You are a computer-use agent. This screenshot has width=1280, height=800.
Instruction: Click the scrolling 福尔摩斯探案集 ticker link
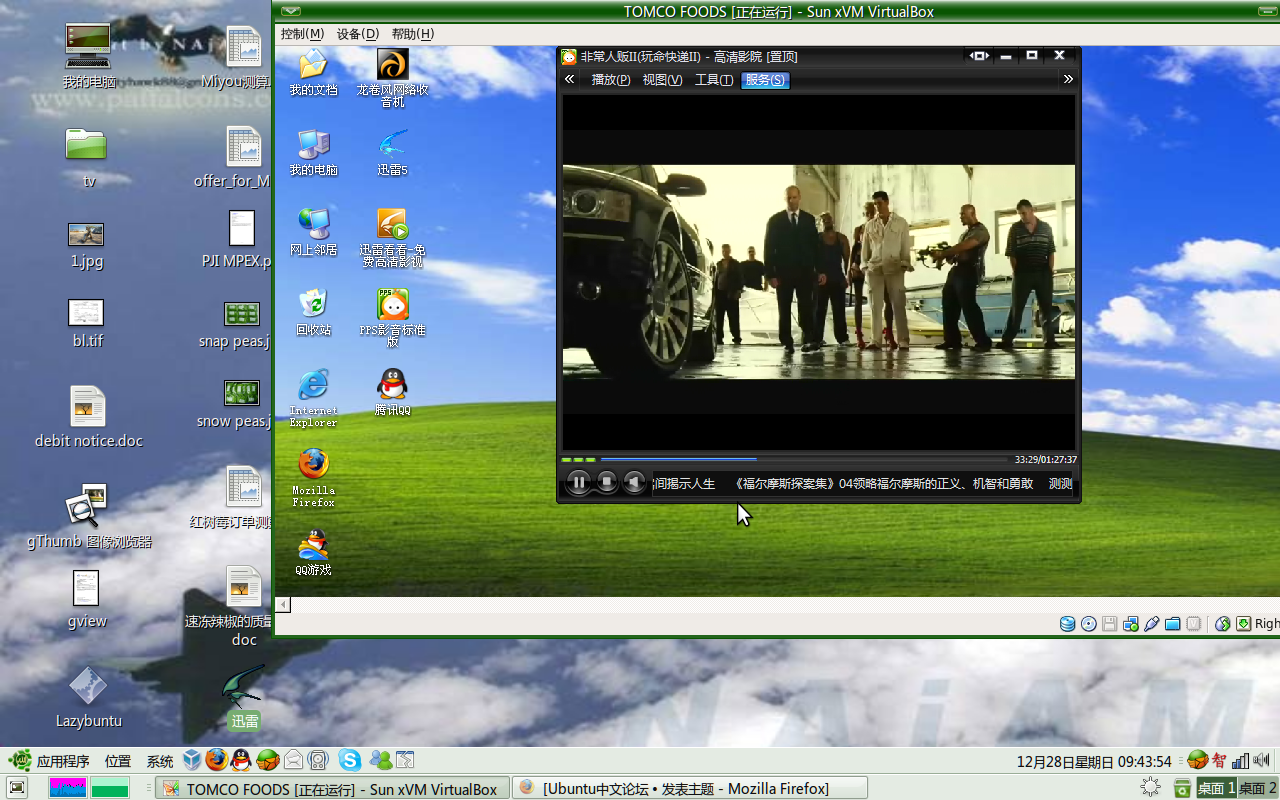884,484
